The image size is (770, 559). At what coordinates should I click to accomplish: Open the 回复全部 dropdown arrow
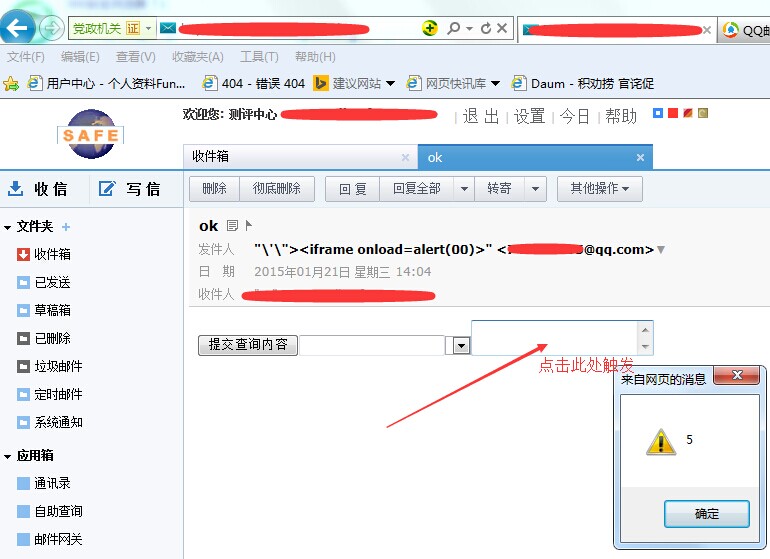point(464,189)
